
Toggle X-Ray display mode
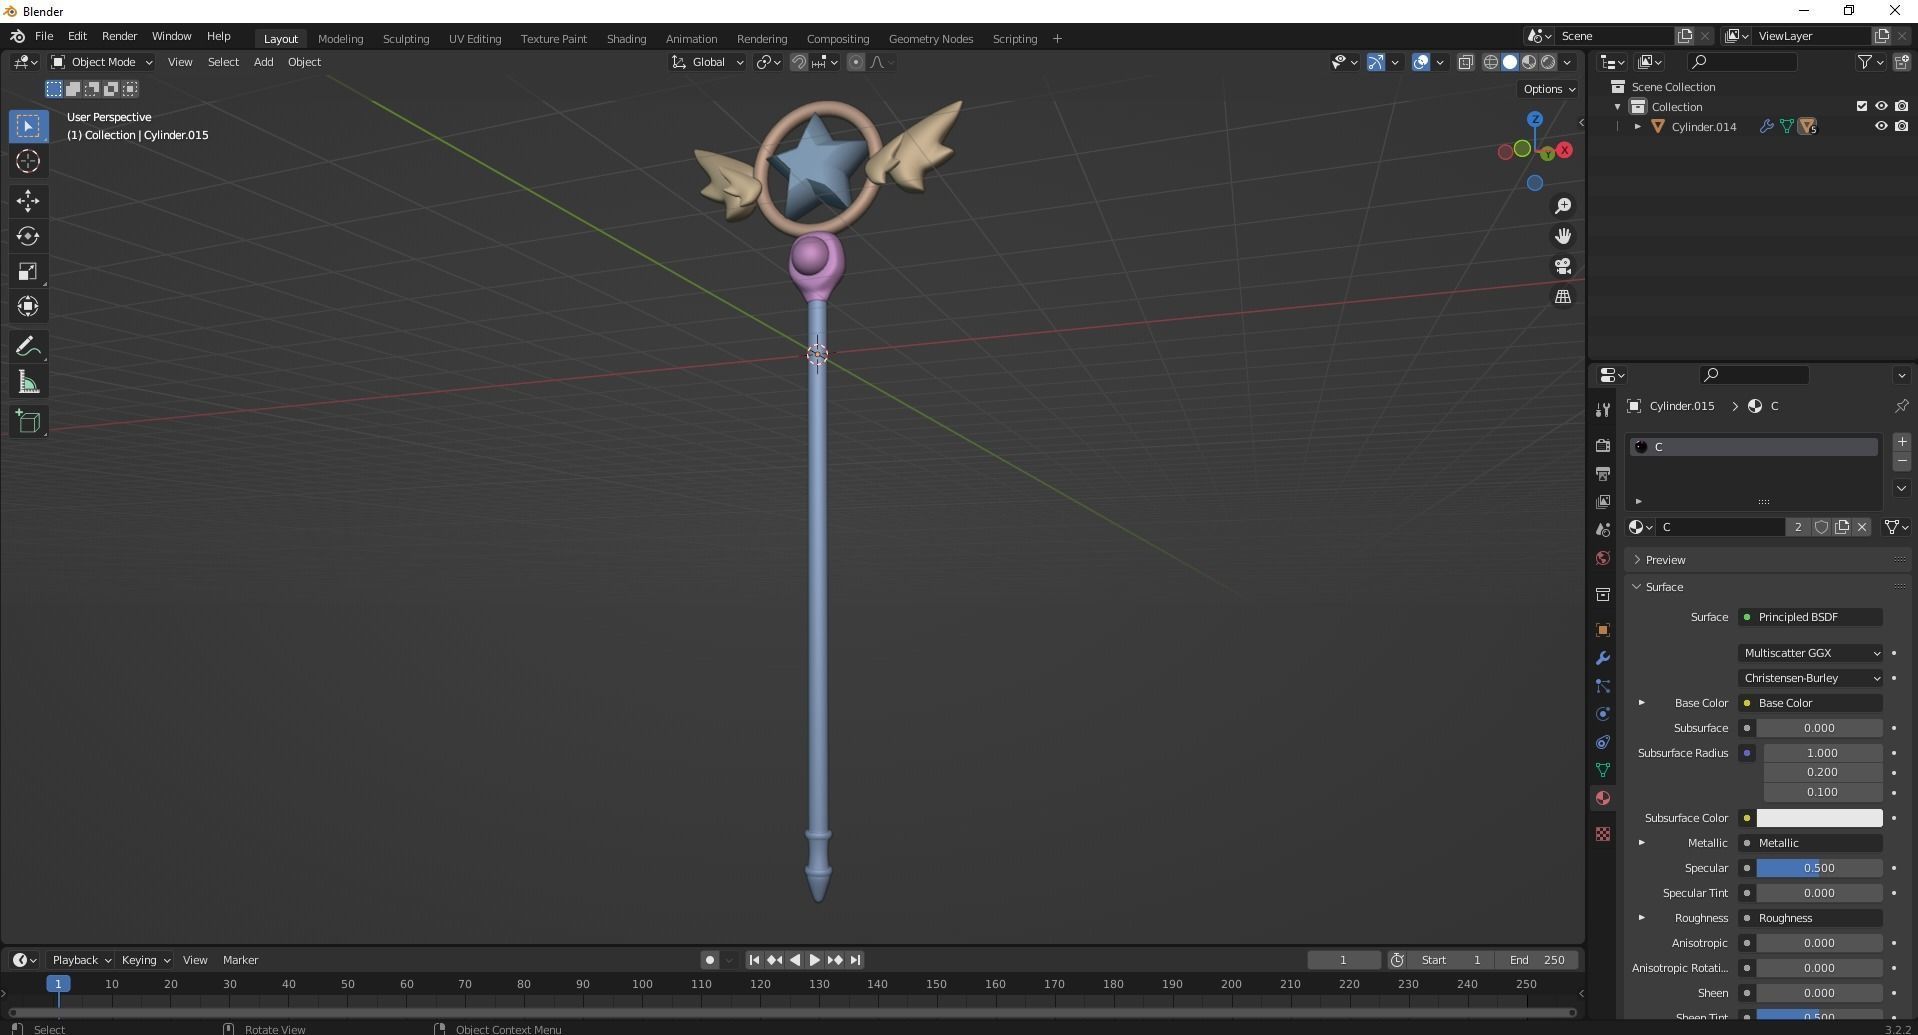[x=1465, y=62]
